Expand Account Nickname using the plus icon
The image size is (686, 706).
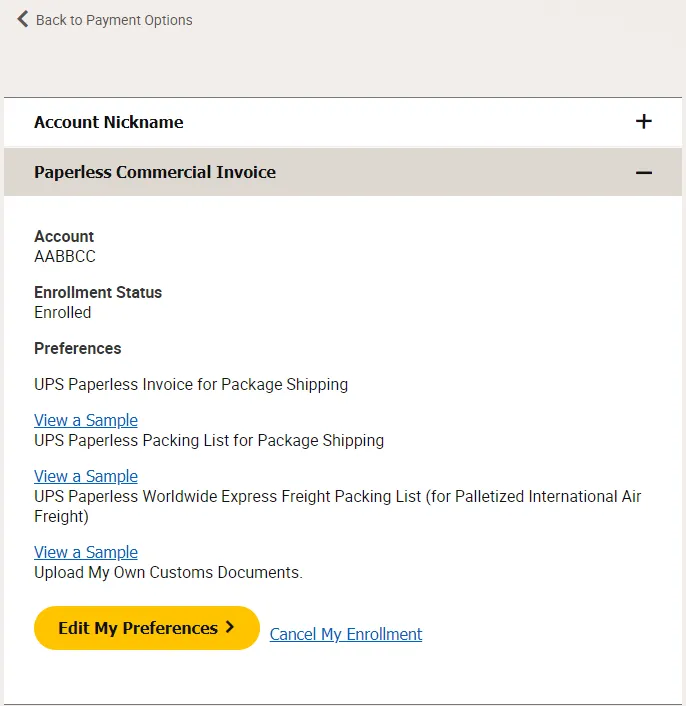[644, 122]
